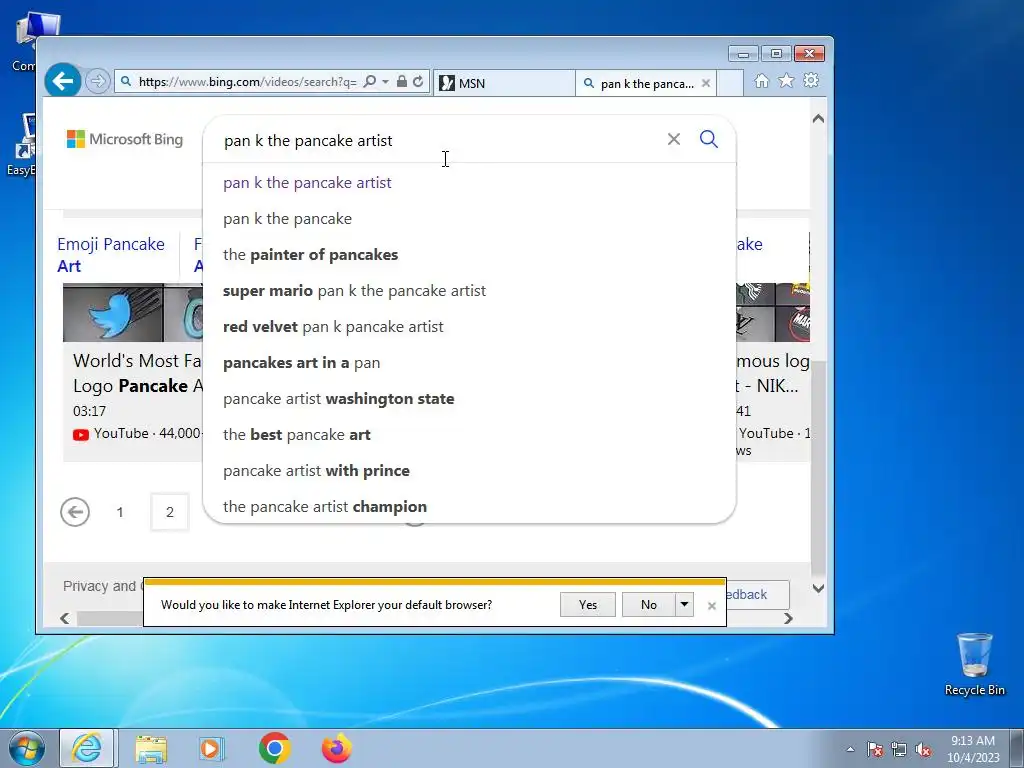The image size is (1024, 768).
Task: Click the search magnifier in address bar
Action: click(x=370, y=81)
